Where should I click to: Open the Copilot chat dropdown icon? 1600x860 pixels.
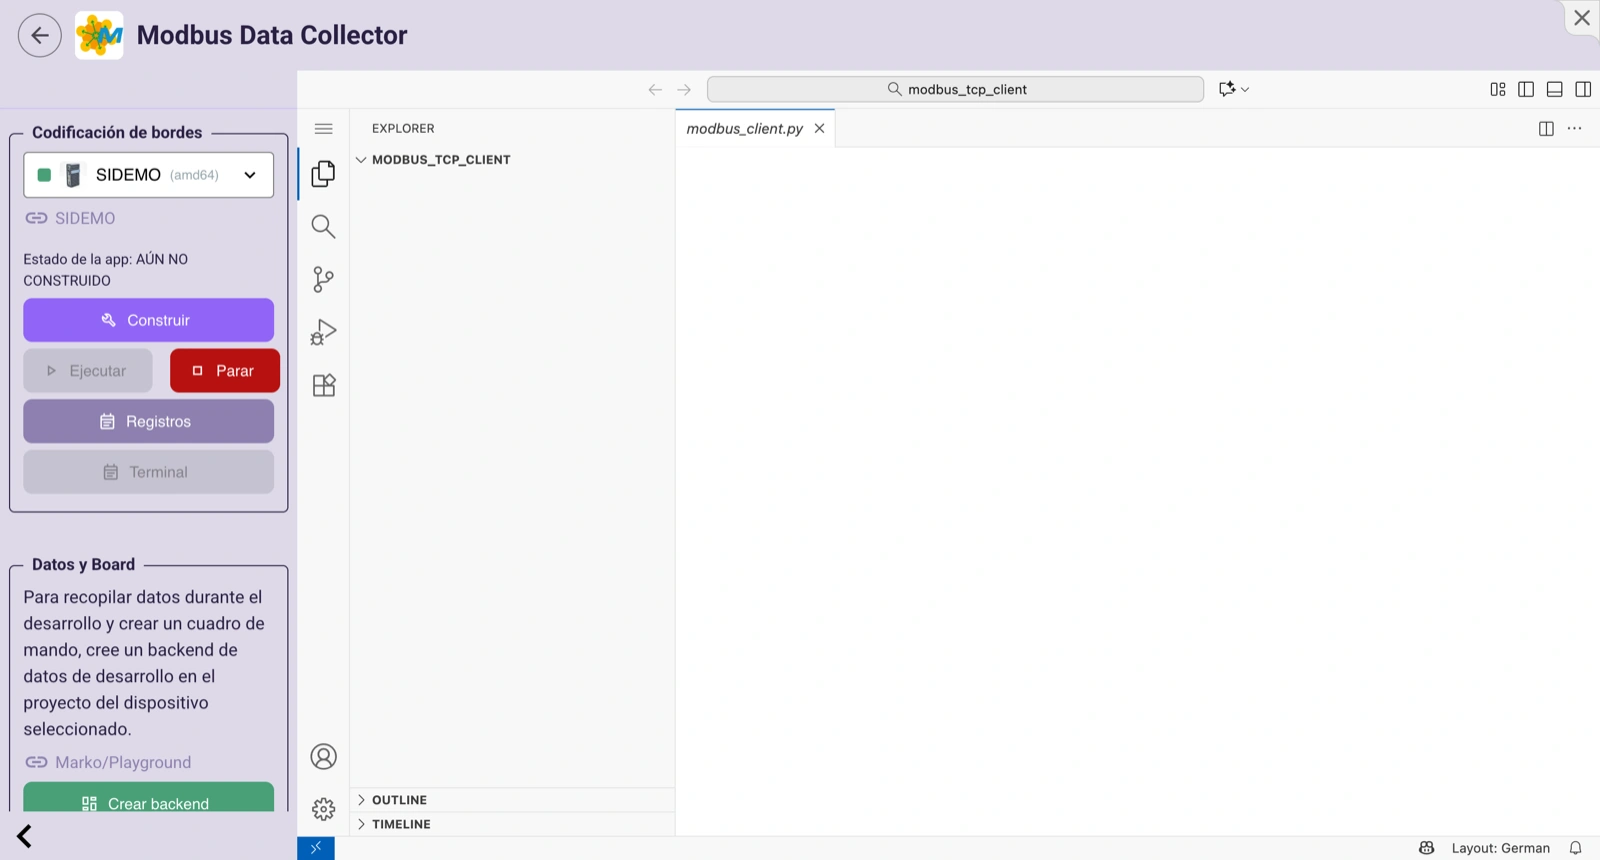click(x=1234, y=89)
